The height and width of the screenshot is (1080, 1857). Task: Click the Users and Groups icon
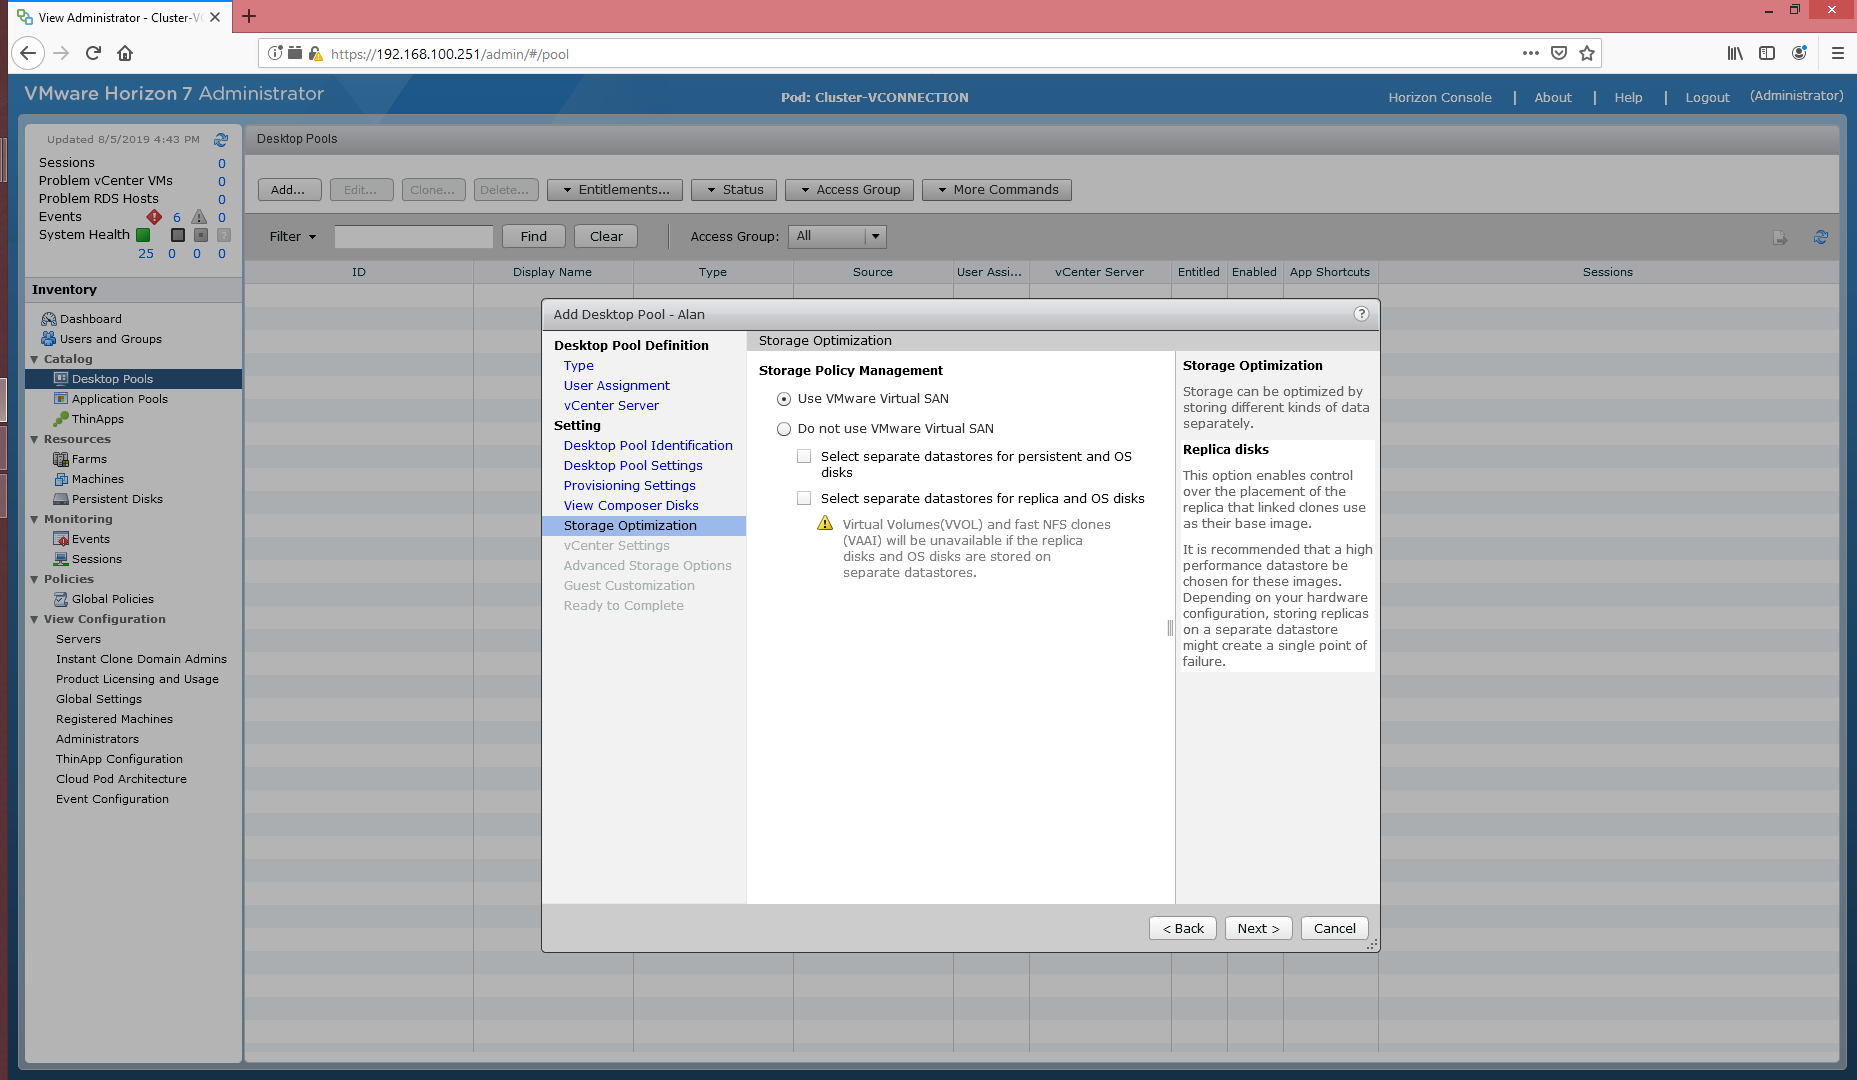pyautogui.click(x=48, y=339)
